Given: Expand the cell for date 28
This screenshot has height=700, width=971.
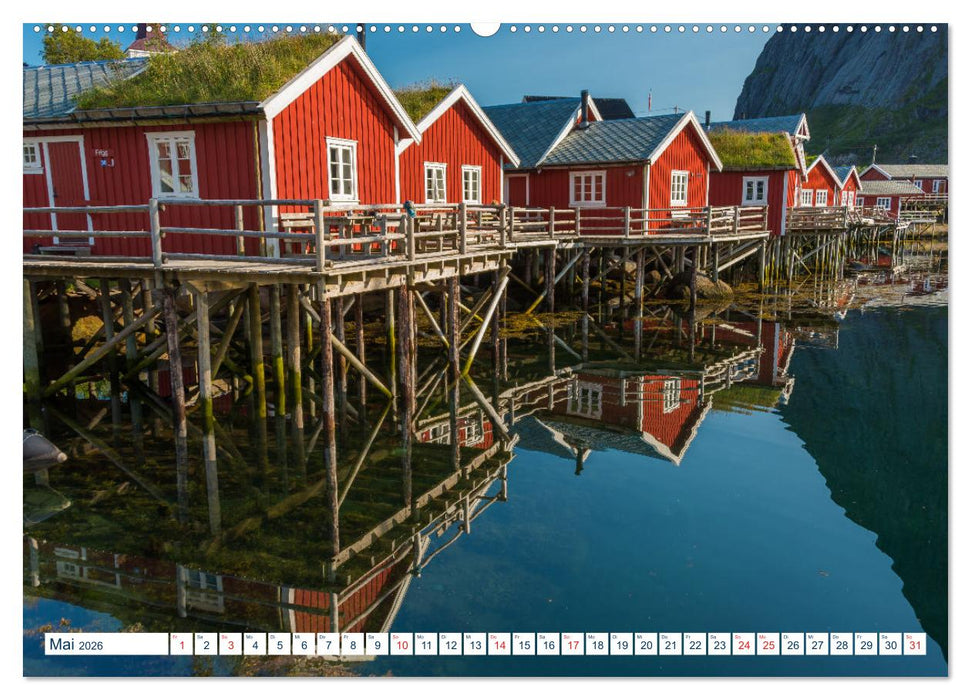Looking at the screenshot, I should pyautogui.click(x=844, y=647).
